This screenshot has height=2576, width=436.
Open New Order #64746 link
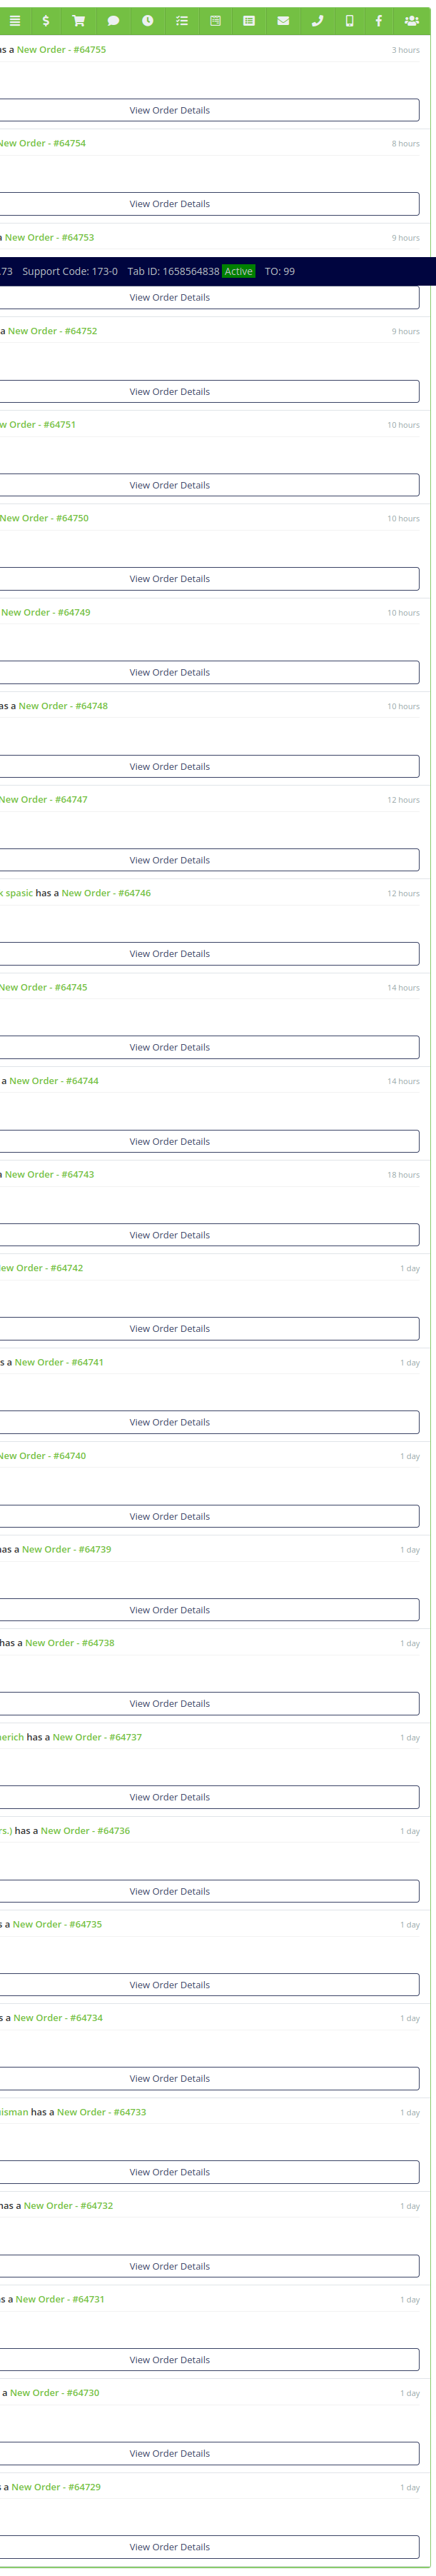coord(106,893)
